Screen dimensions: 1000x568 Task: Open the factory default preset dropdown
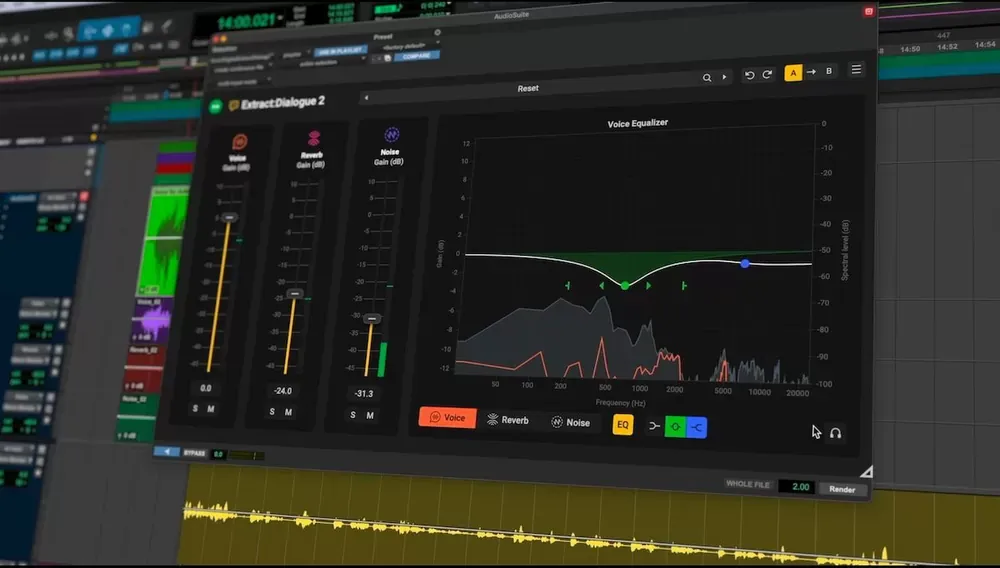(x=409, y=47)
